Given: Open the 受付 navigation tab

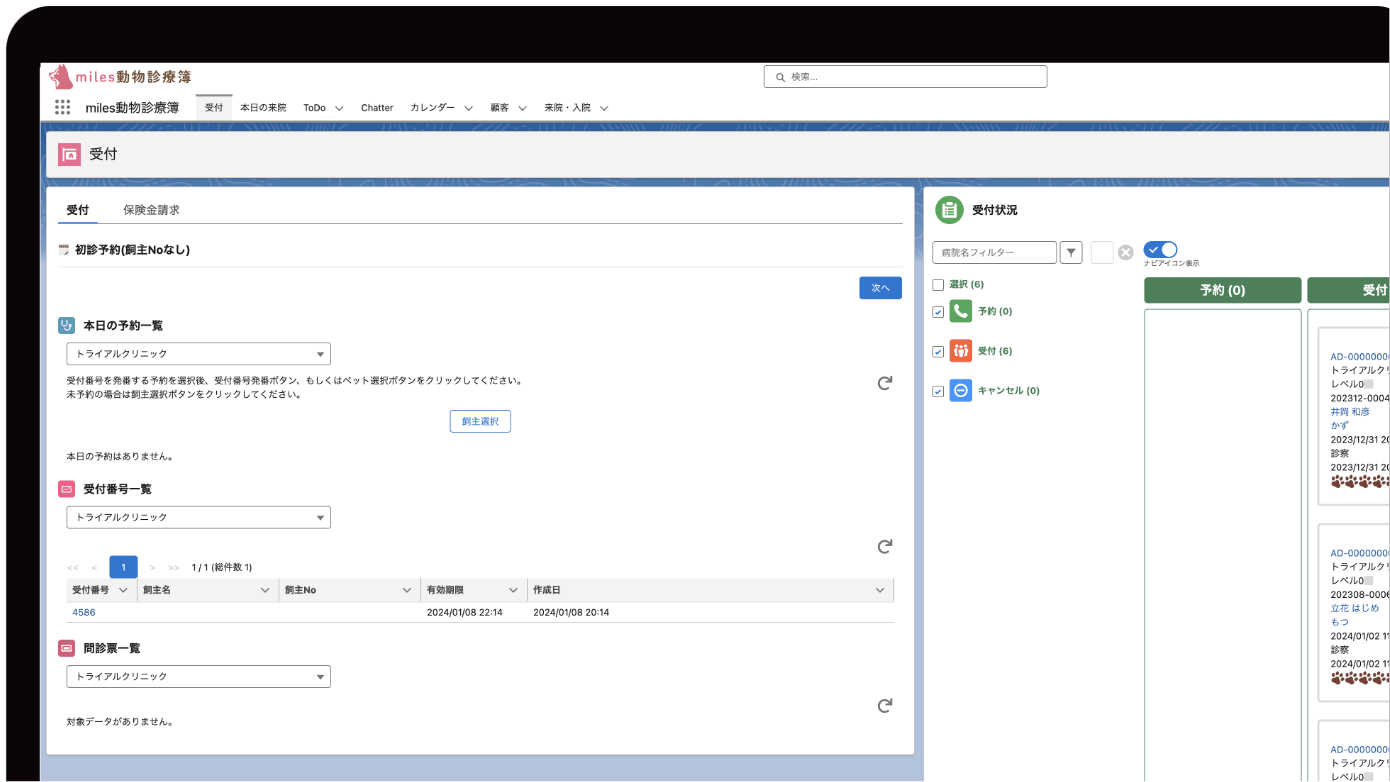Looking at the screenshot, I should 214,107.
